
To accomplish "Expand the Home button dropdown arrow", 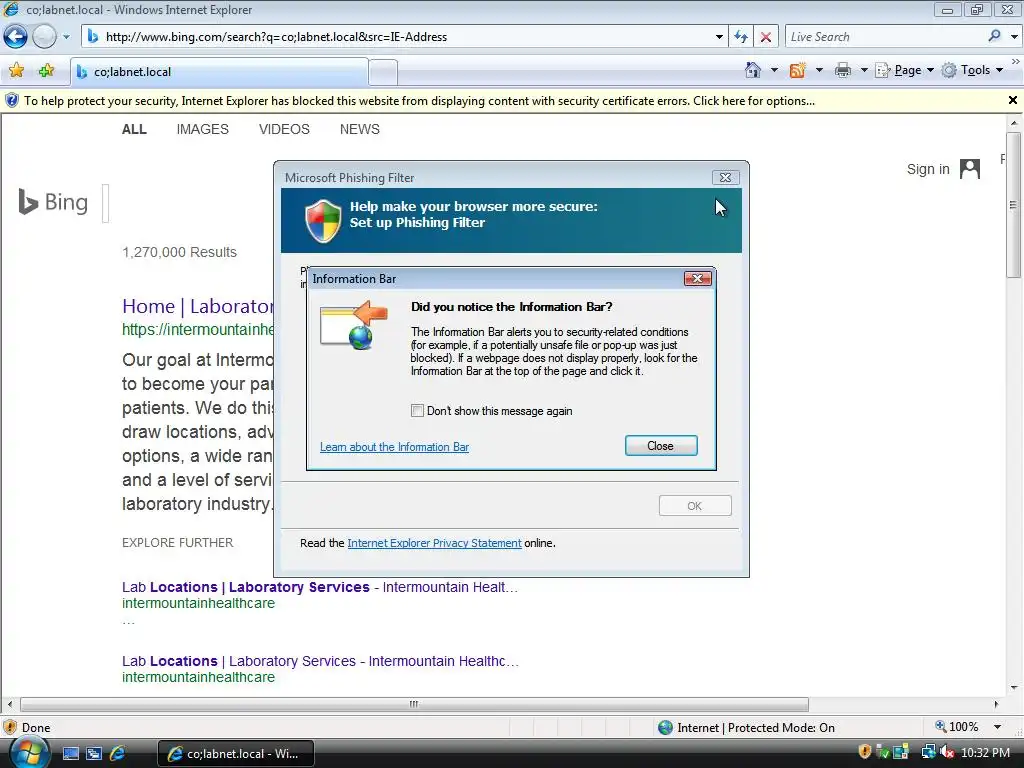I will pos(775,70).
